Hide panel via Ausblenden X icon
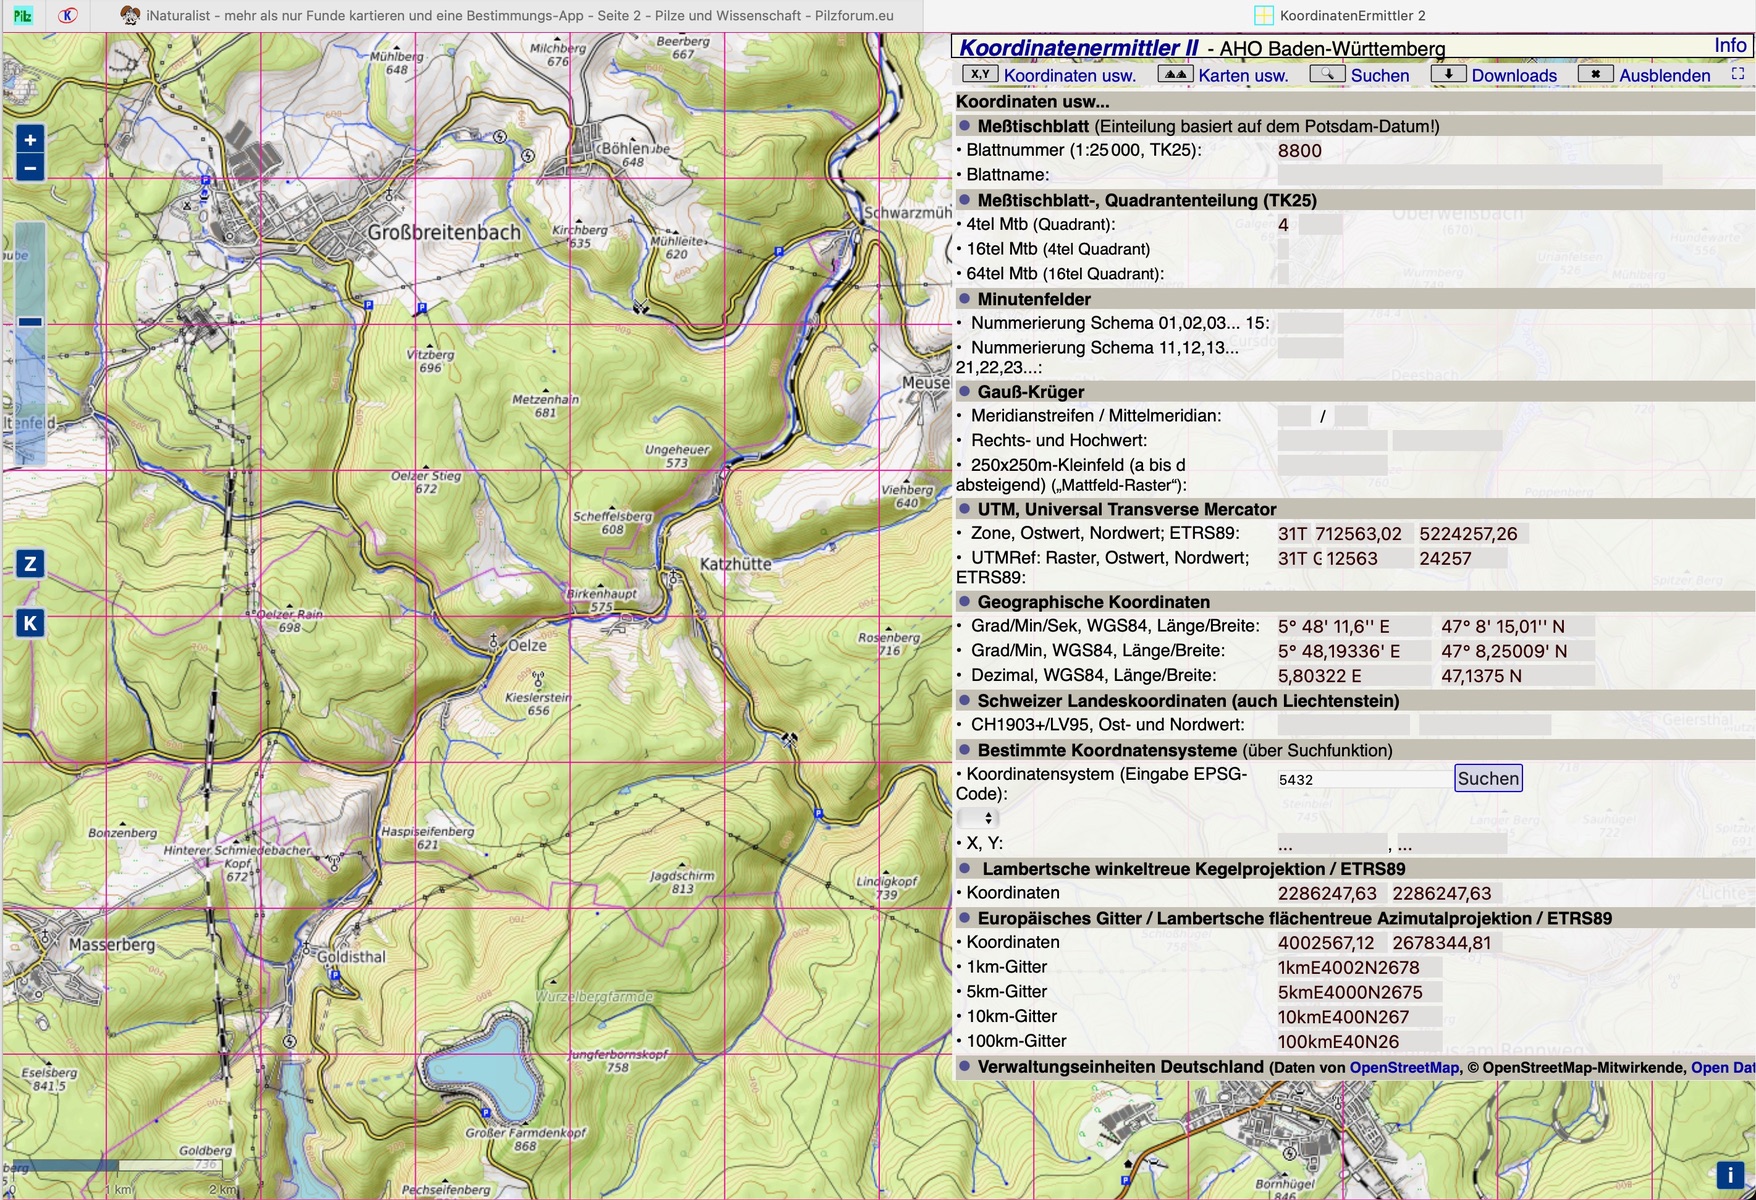 (x=1595, y=75)
